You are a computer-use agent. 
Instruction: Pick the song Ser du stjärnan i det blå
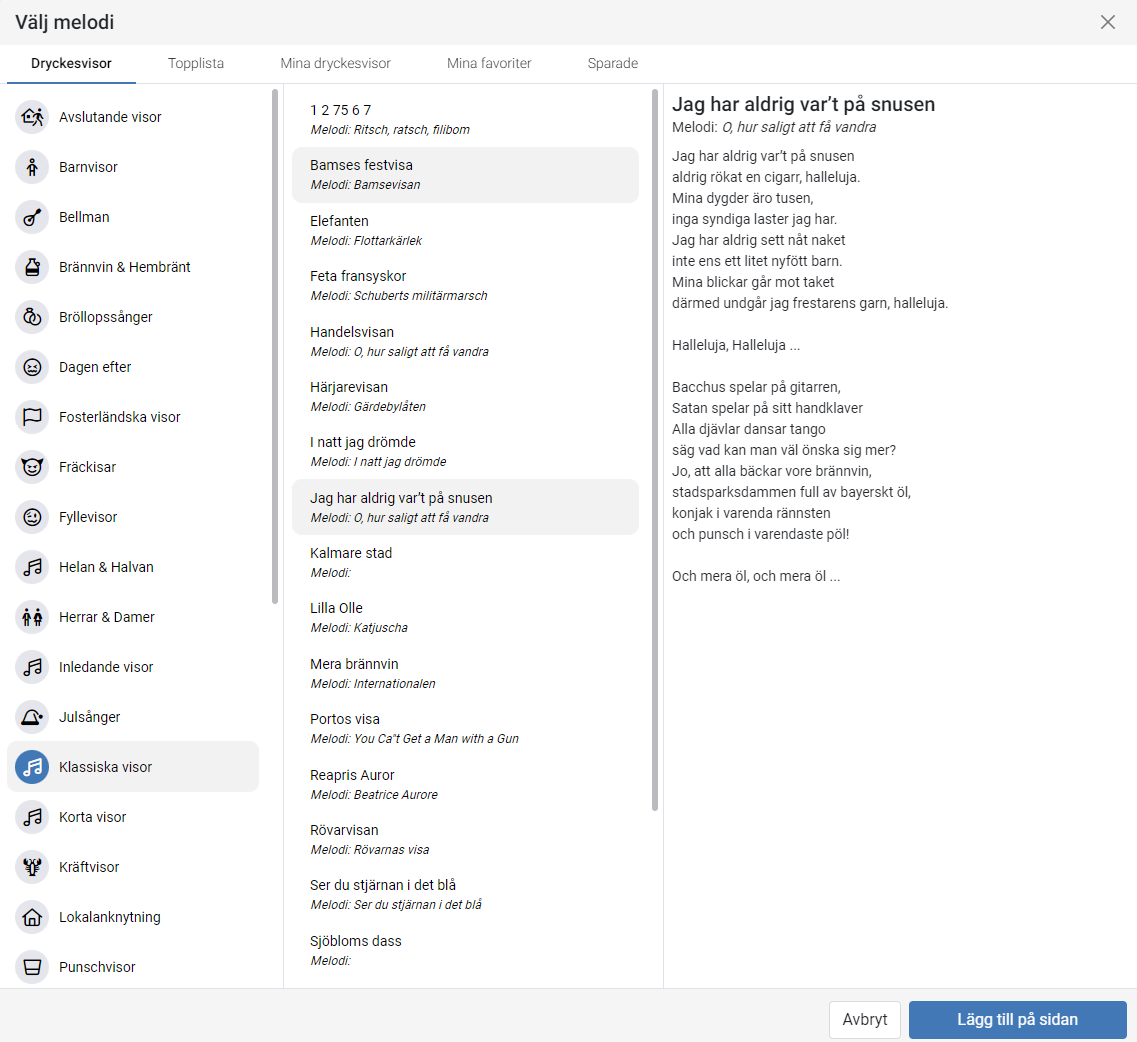click(465, 894)
